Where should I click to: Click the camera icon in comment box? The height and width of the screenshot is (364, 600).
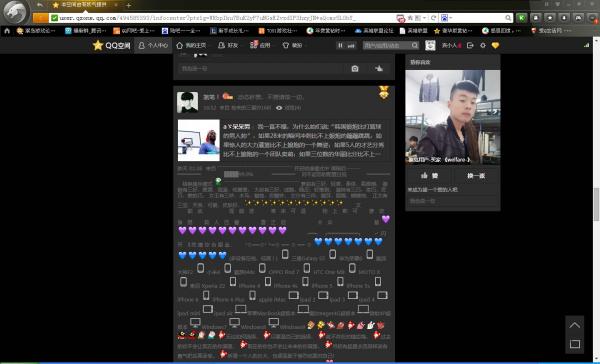[355, 69]
